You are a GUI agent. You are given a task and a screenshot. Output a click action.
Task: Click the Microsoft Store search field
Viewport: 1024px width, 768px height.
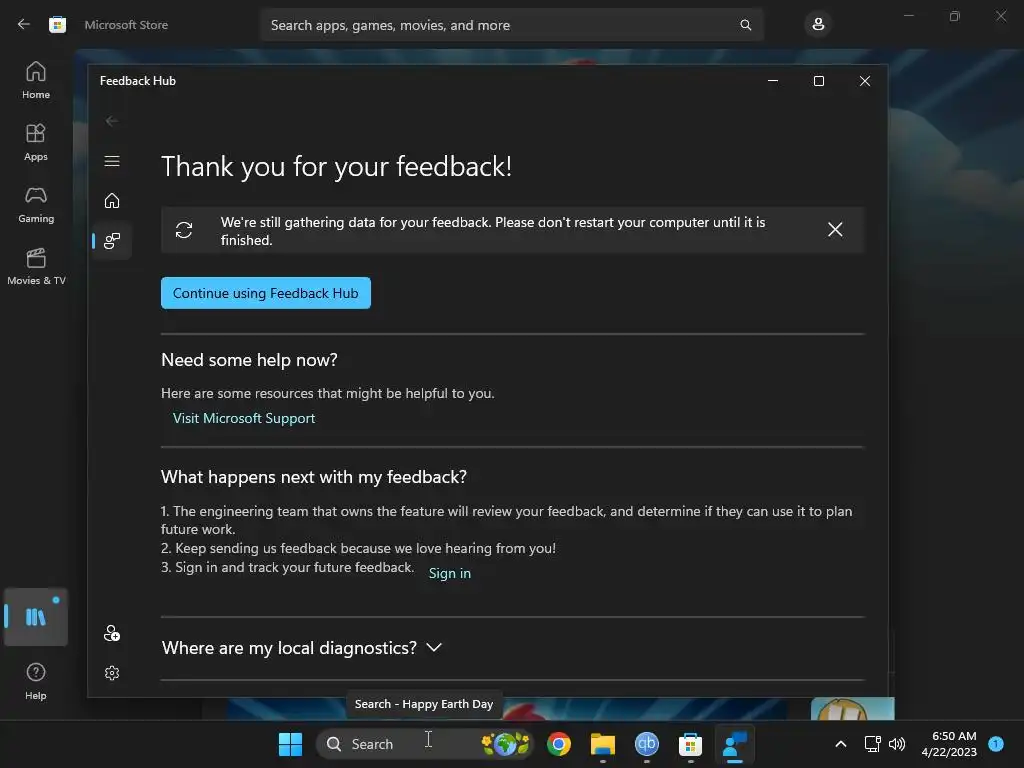pyautogui.click(x=512, y=25)
